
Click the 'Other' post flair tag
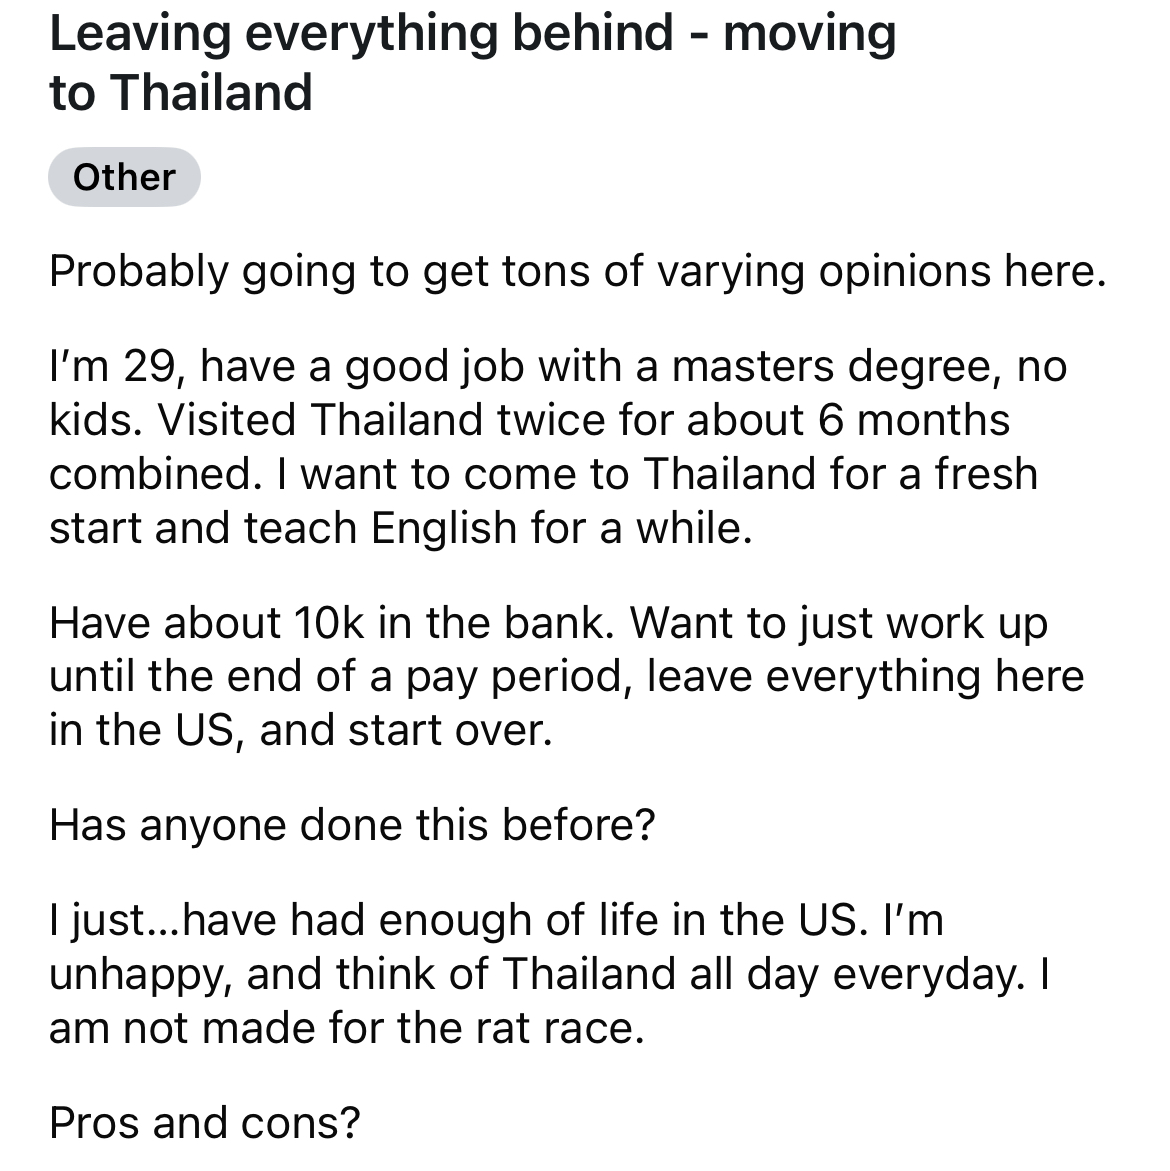124,177
